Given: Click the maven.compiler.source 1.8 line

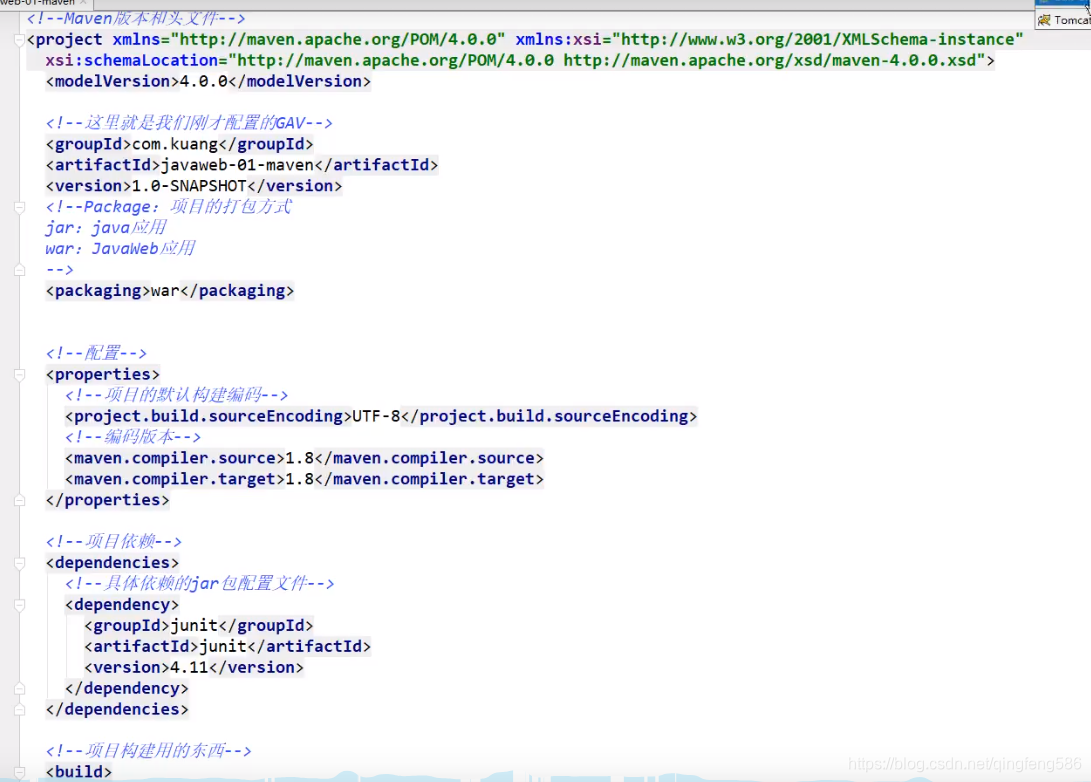Looking at the screenshot, I should click(x=304, y=458).
